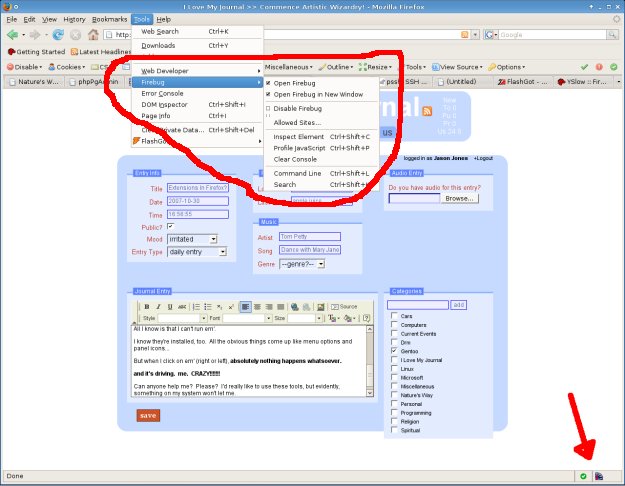Toggle the Public? checkbox
This screenshot has height=486, width=625.
[x=170, y=226]
